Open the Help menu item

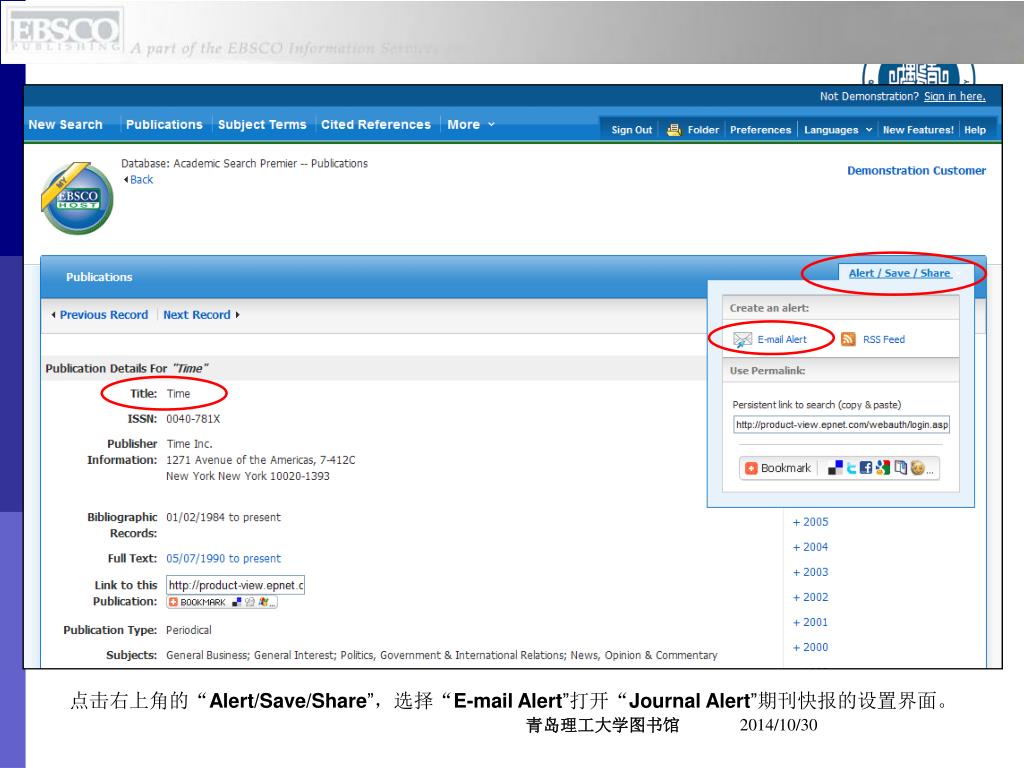click(x=975, y=130)
